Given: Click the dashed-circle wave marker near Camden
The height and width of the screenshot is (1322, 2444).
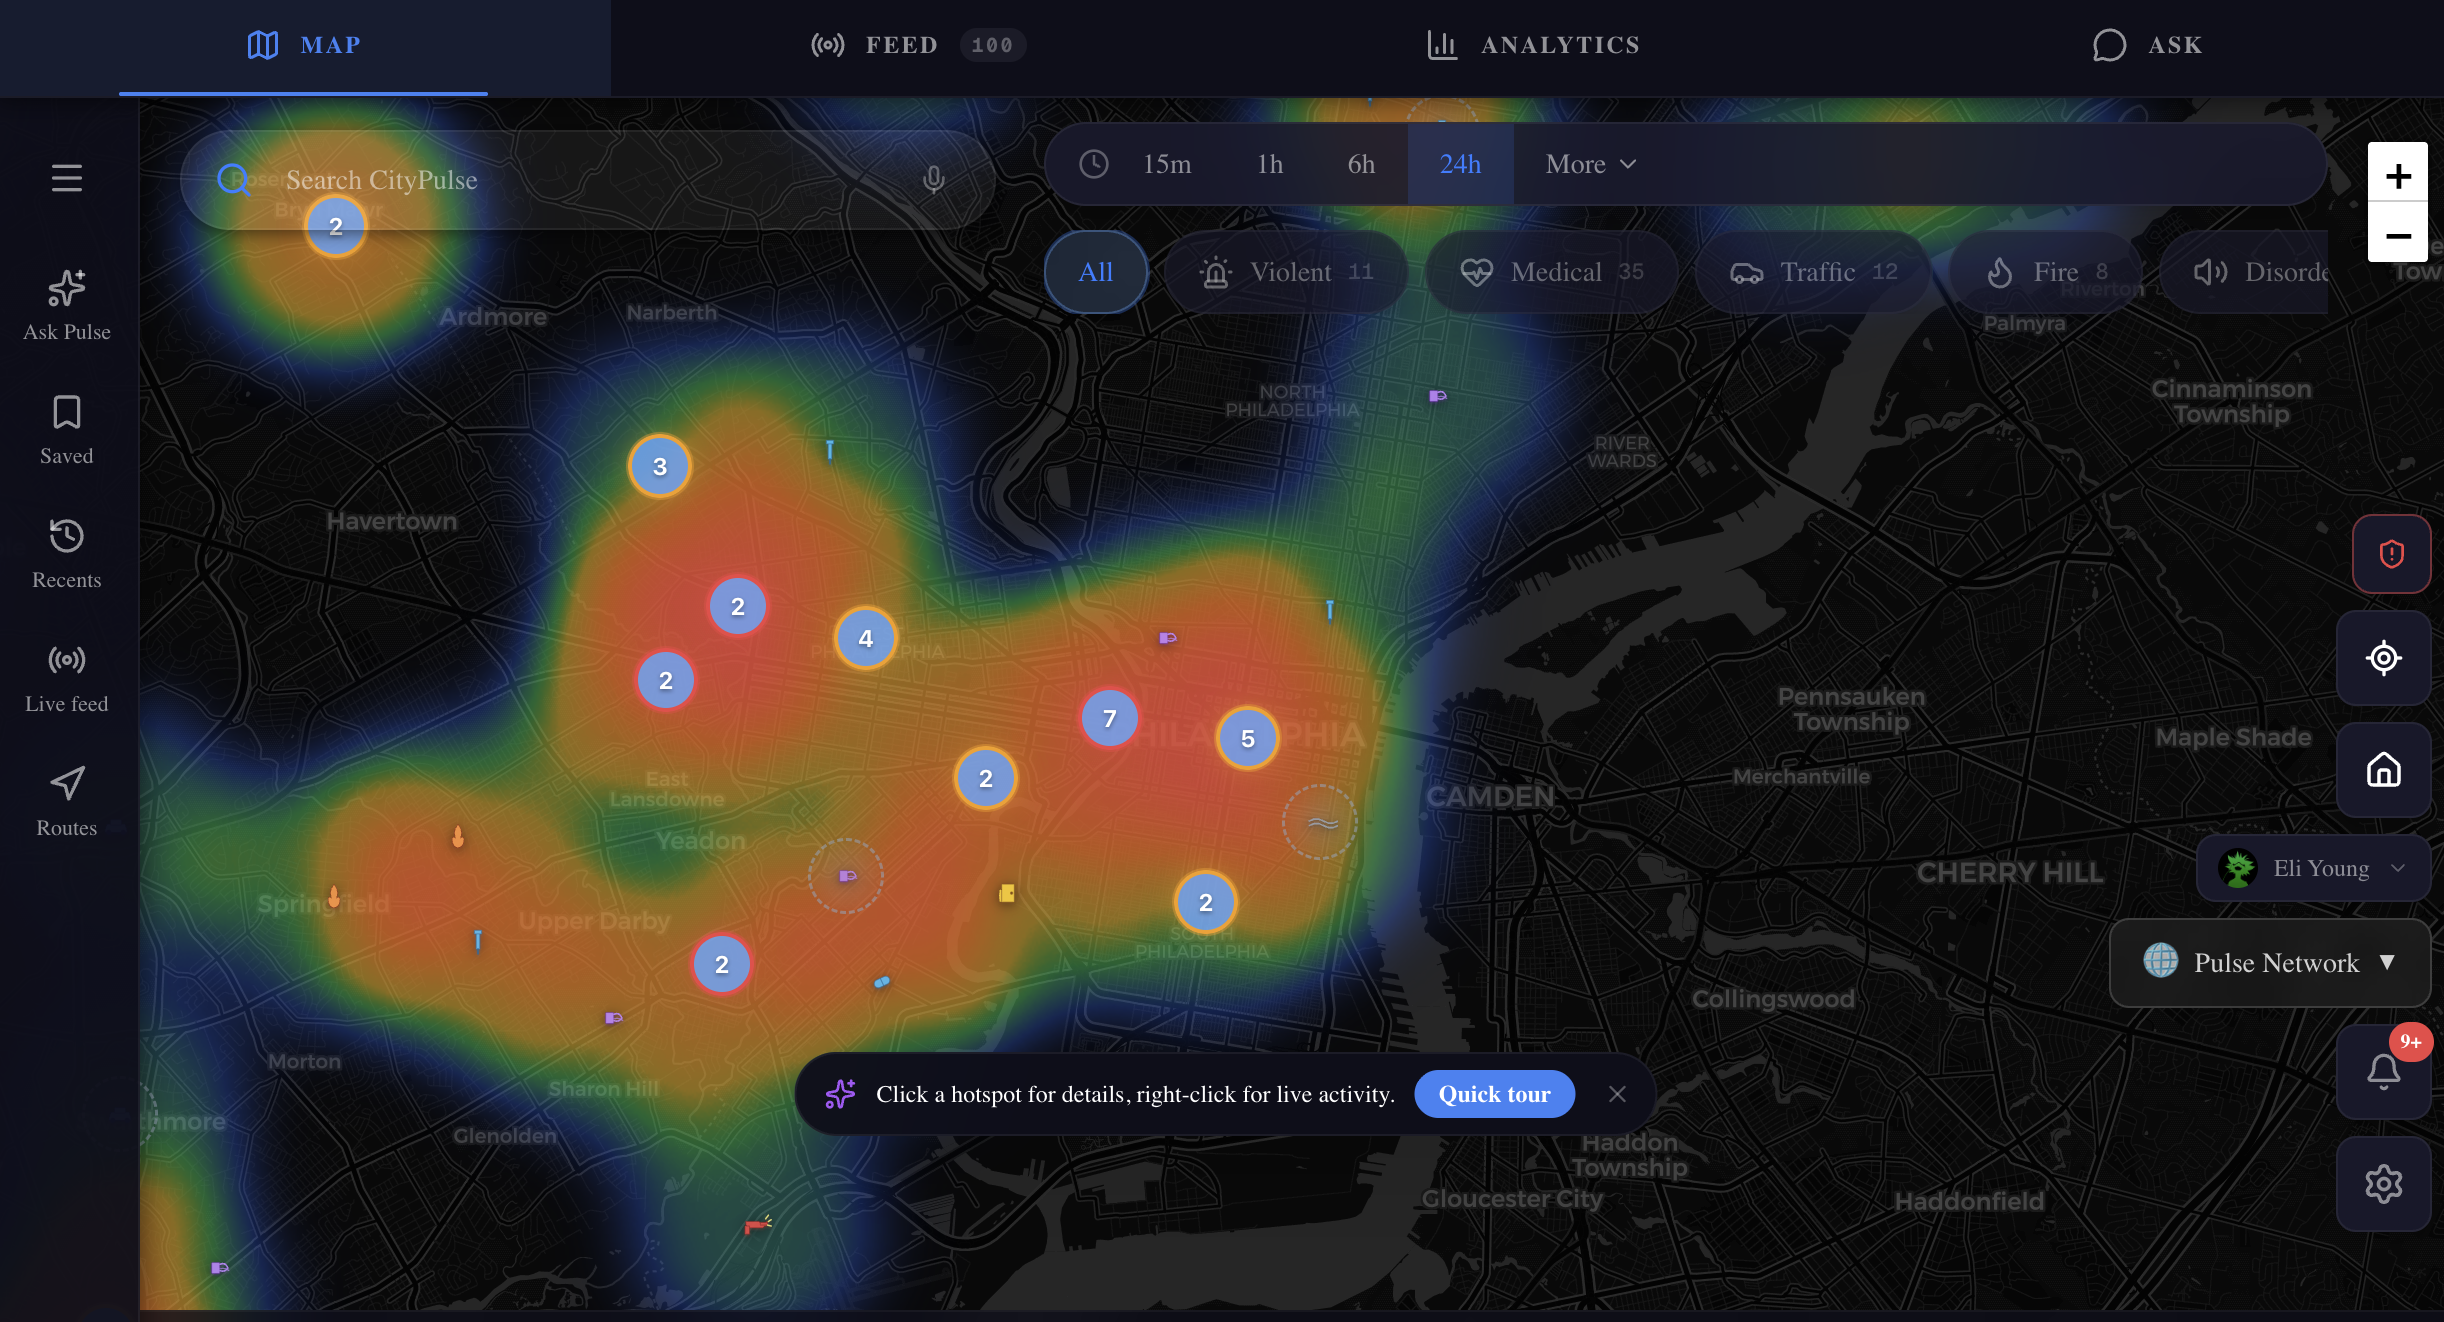Looking at the screenshot, I should (1320, 822).
